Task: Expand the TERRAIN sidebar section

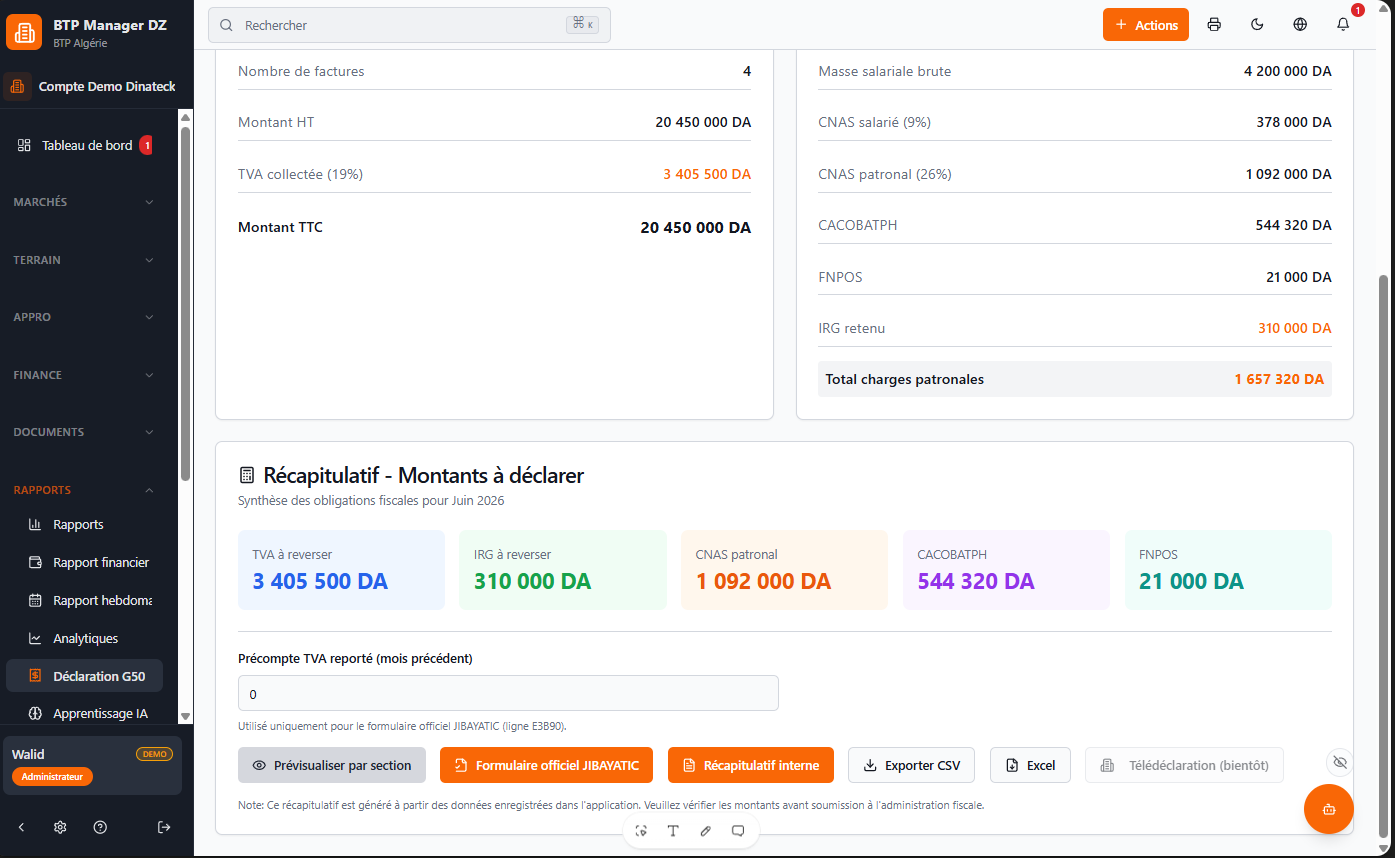Action: click(84, 260)
